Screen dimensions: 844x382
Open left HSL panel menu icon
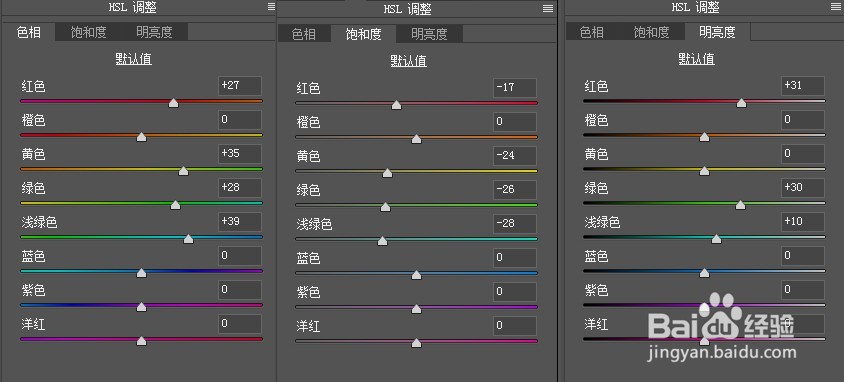[271, 7]
